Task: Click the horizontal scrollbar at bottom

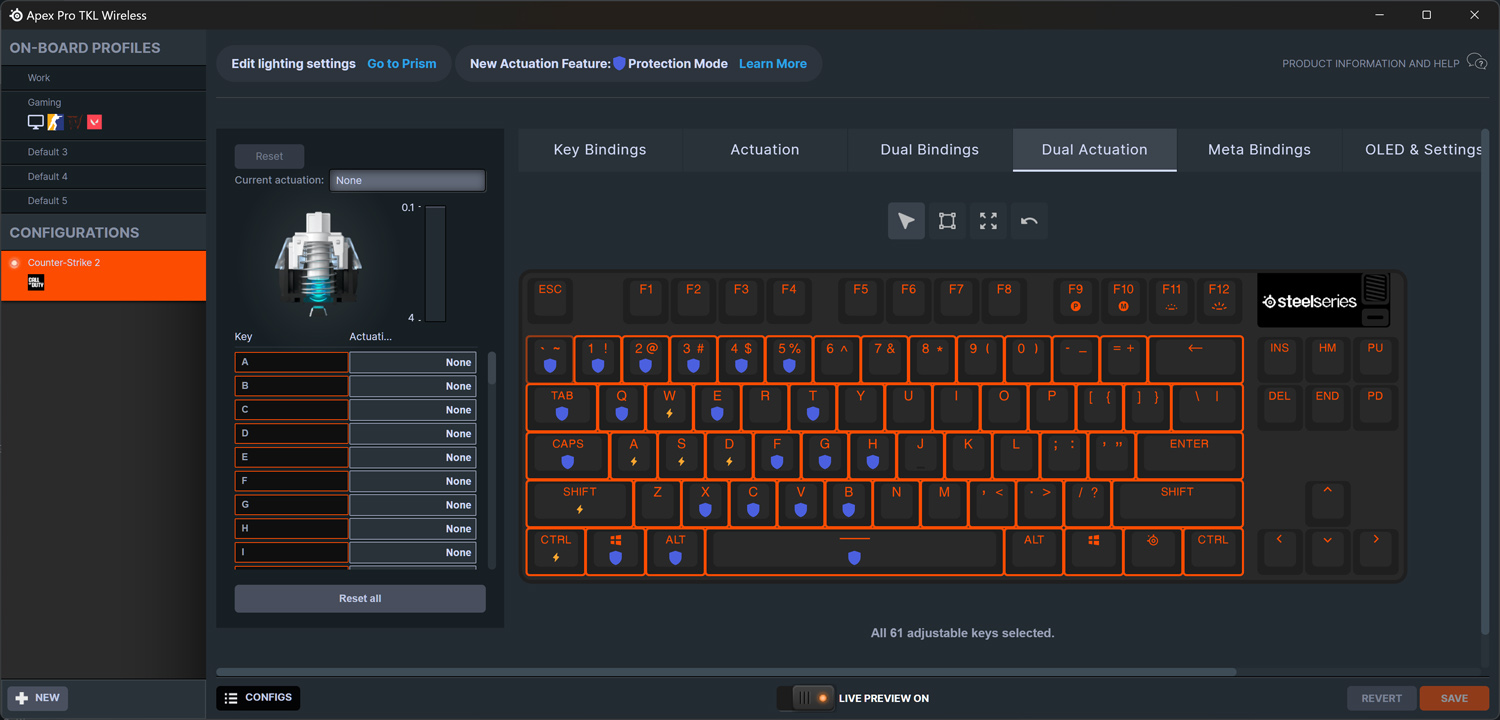Action: 727,672
